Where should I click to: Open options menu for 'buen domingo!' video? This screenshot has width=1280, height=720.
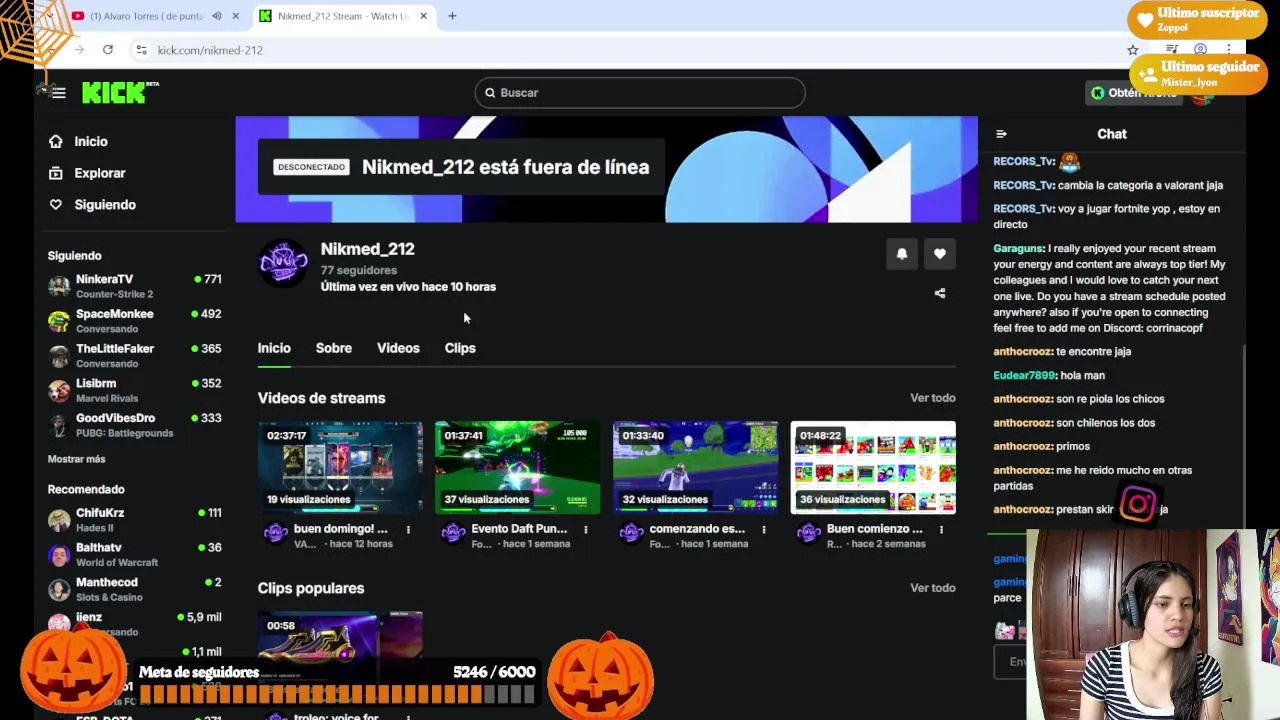coord(408,529)
